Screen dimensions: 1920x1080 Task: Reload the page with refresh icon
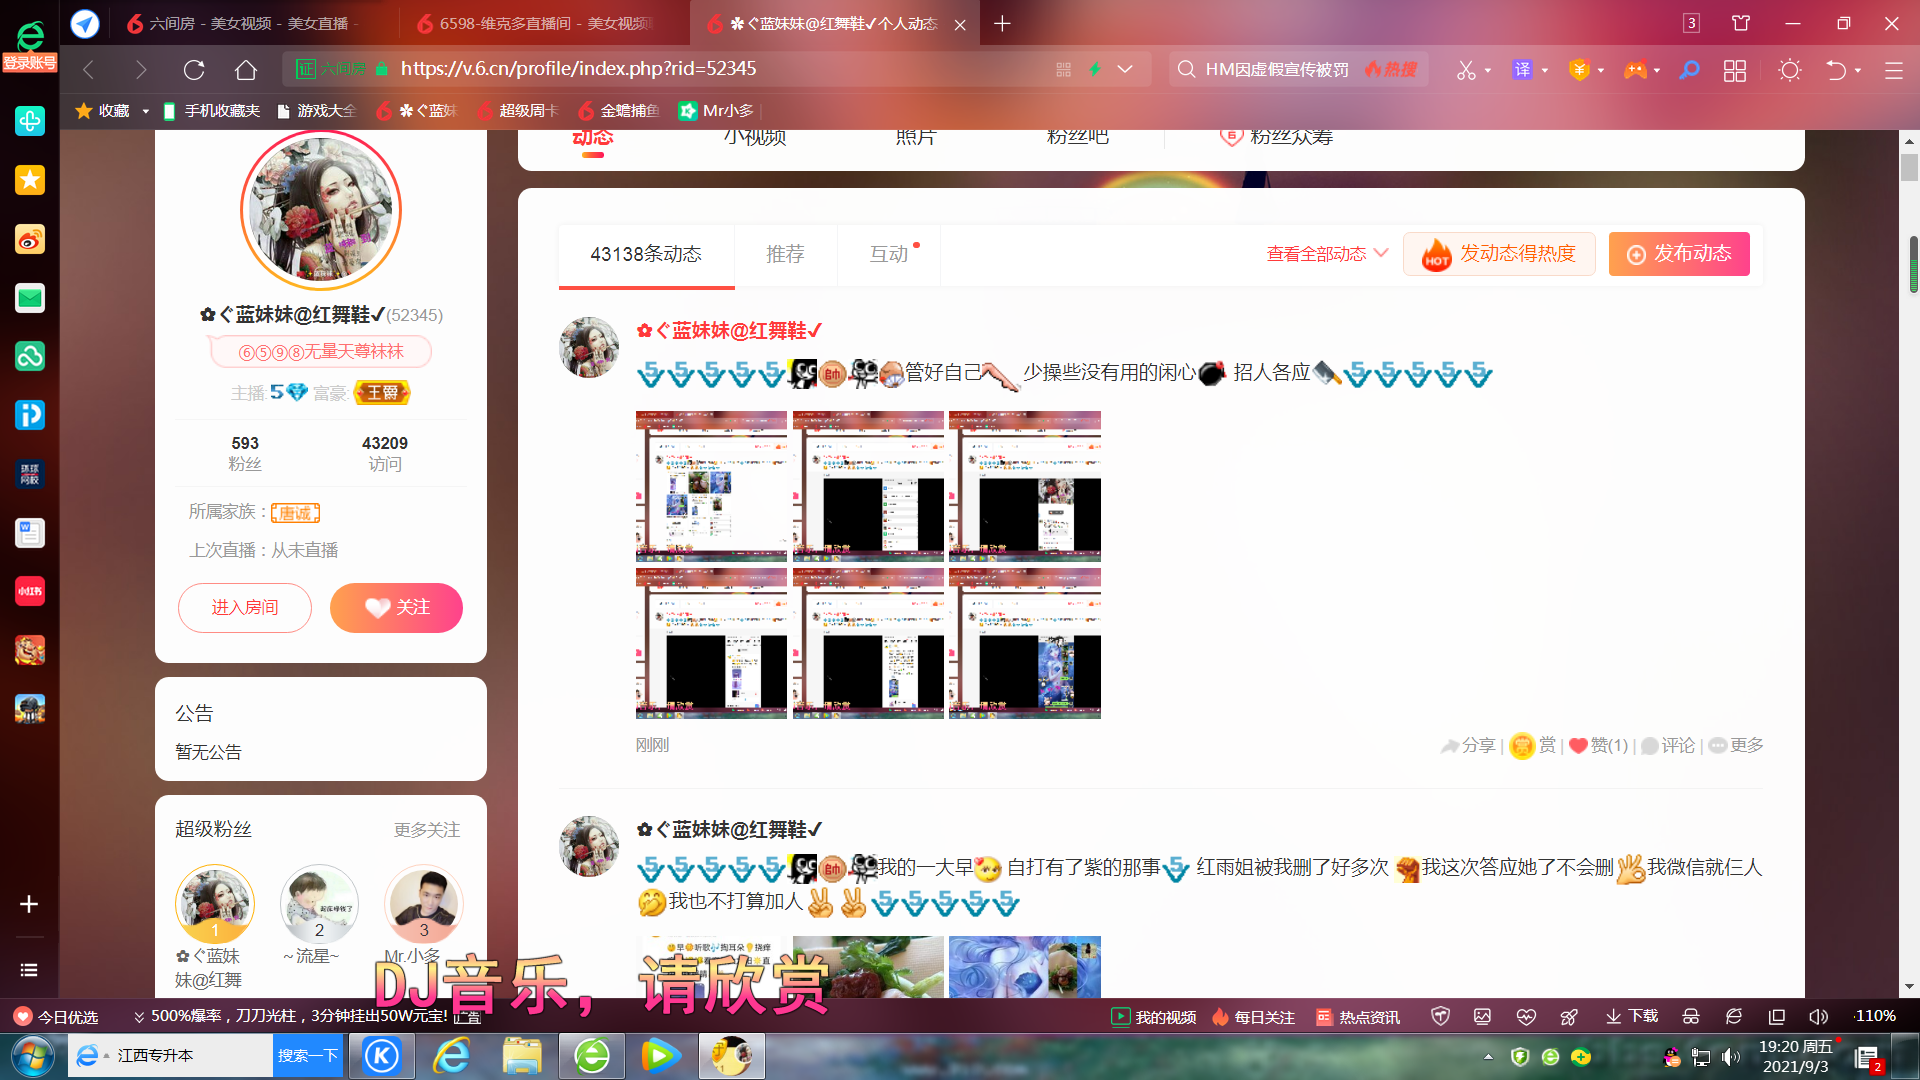pos(194,69)
